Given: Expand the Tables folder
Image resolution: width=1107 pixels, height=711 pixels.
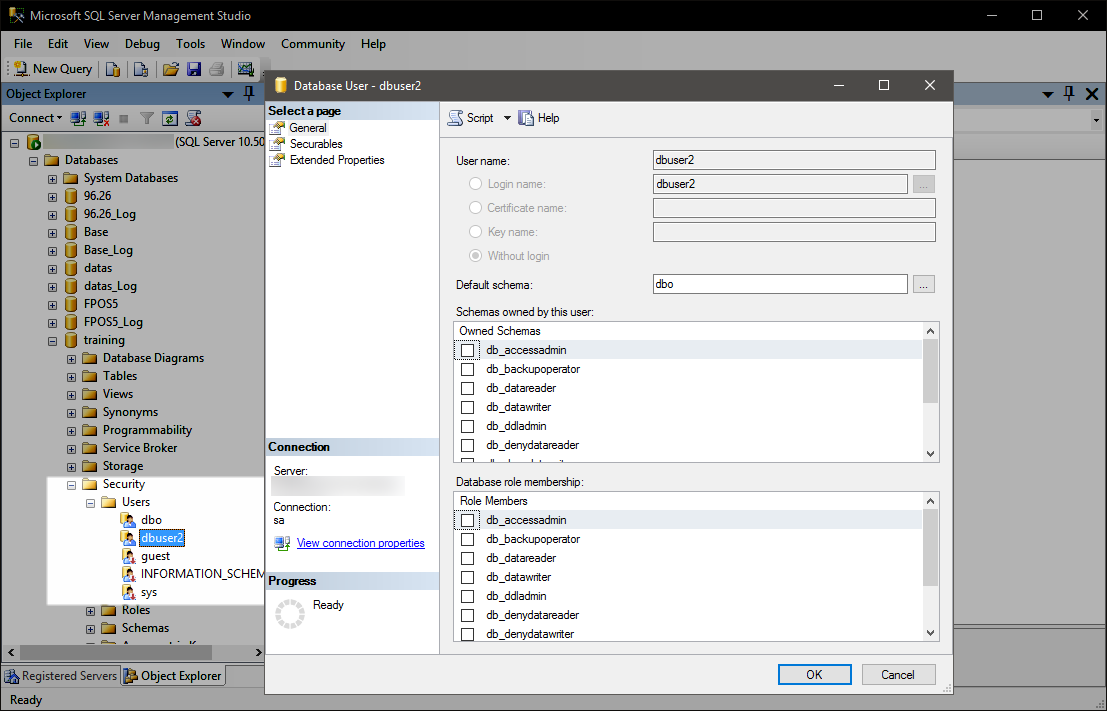Looking at the screenshot, I should (71, 377).
